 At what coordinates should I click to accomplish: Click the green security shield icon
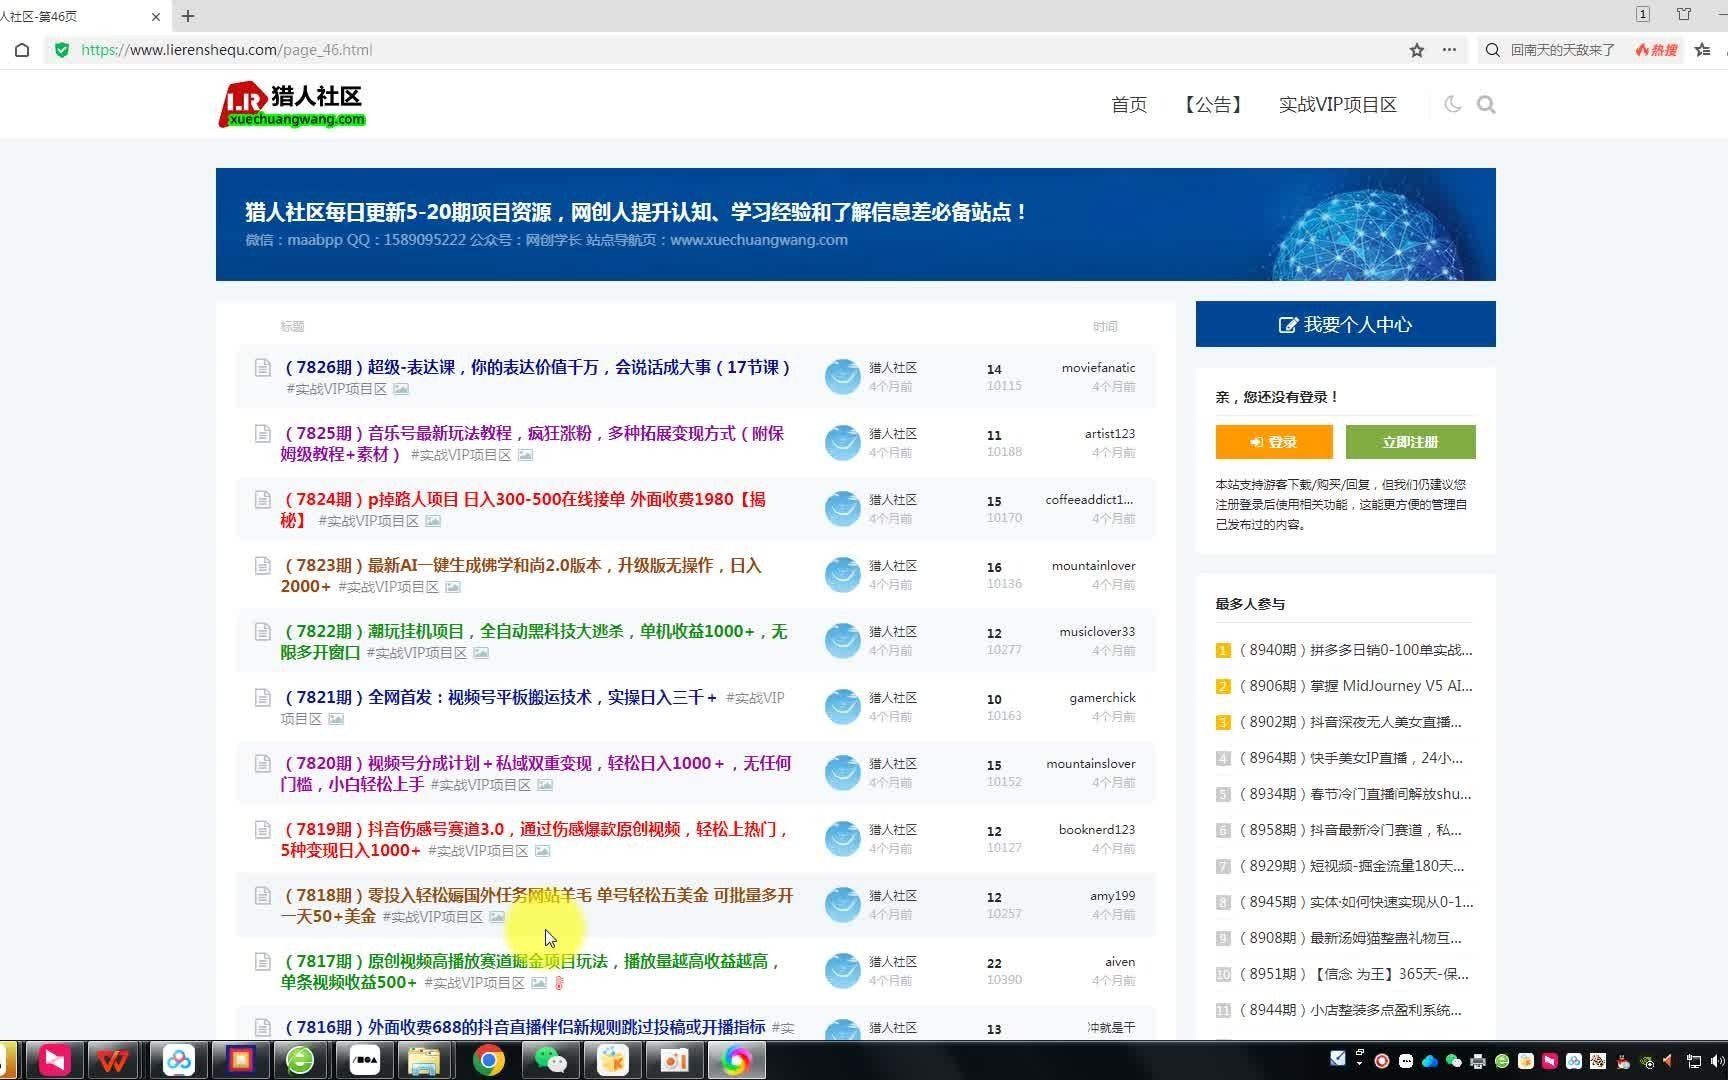pyautogui.click(x=62, y=50)
